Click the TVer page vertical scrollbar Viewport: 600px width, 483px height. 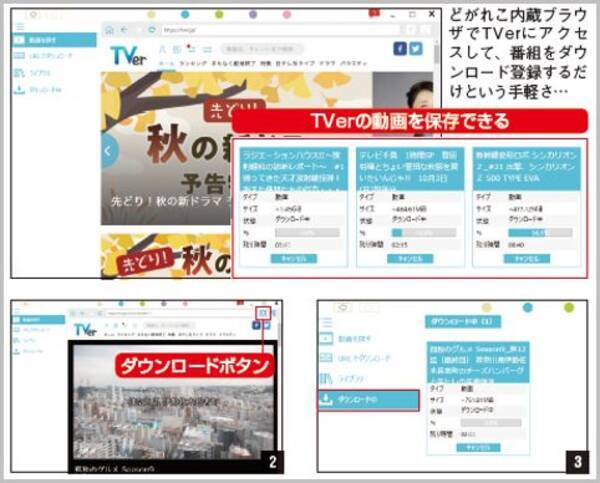click(436, 54)
